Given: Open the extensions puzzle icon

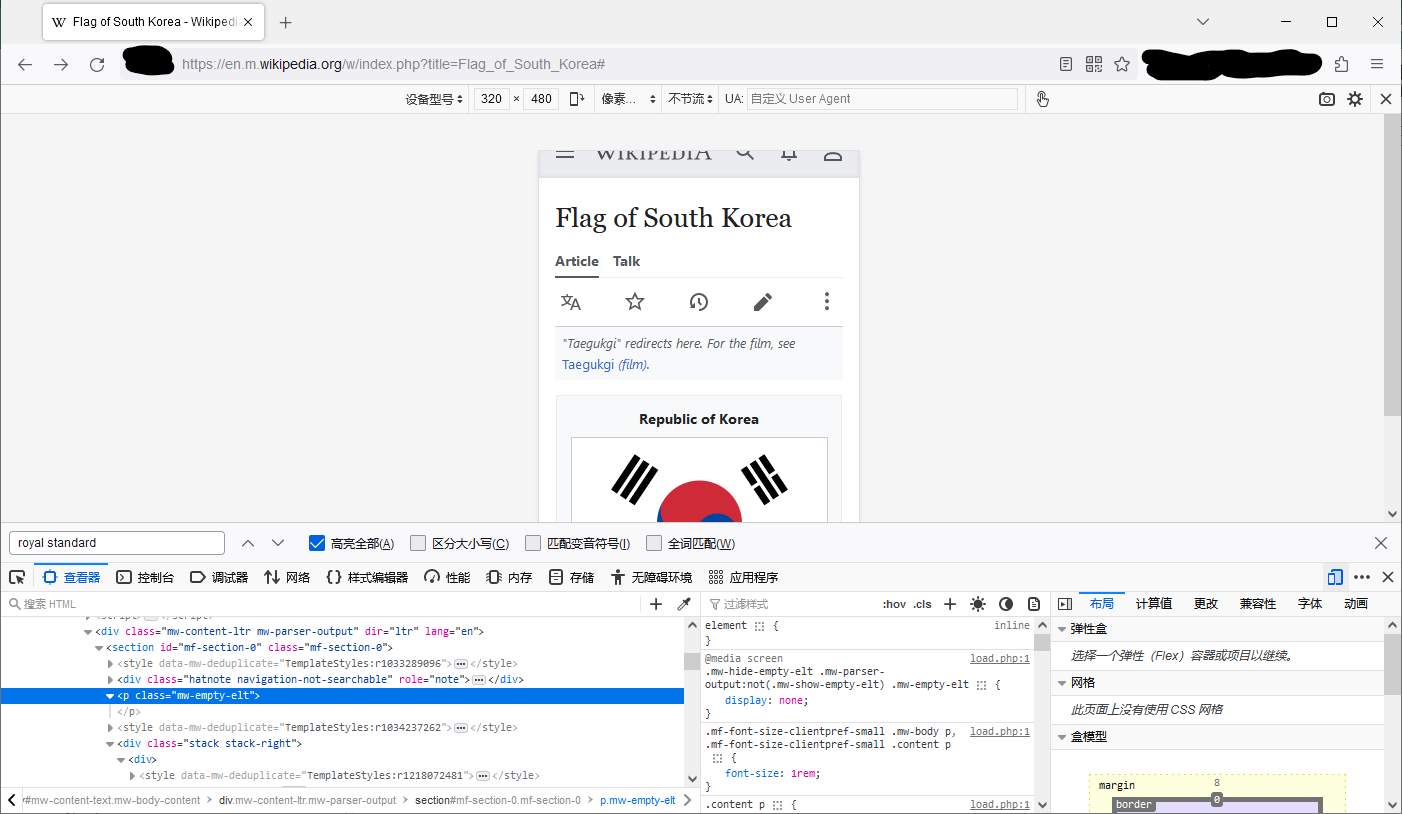Looking at the screenshot, I should (x=1342, y=64).
